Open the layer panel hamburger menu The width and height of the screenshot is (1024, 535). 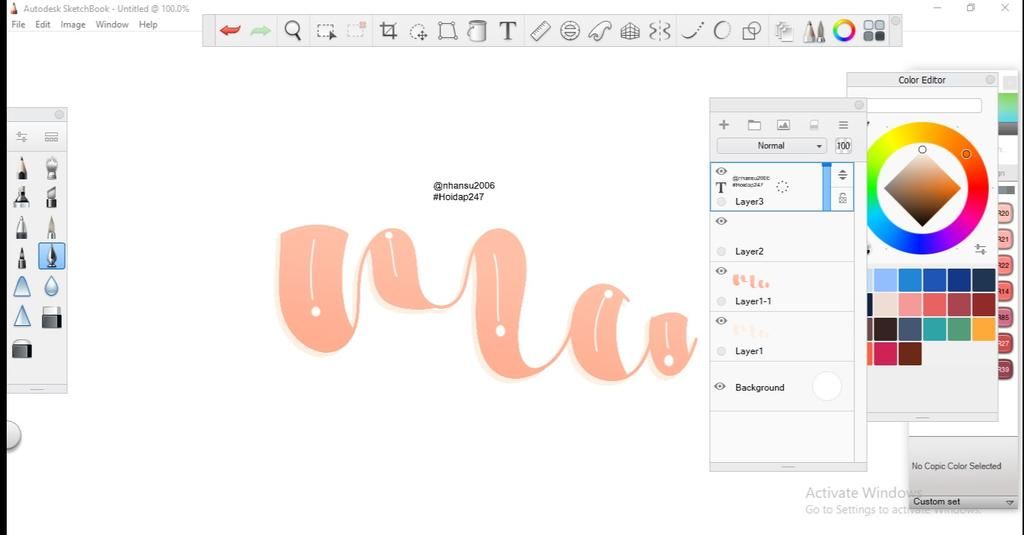pos(843,125)
